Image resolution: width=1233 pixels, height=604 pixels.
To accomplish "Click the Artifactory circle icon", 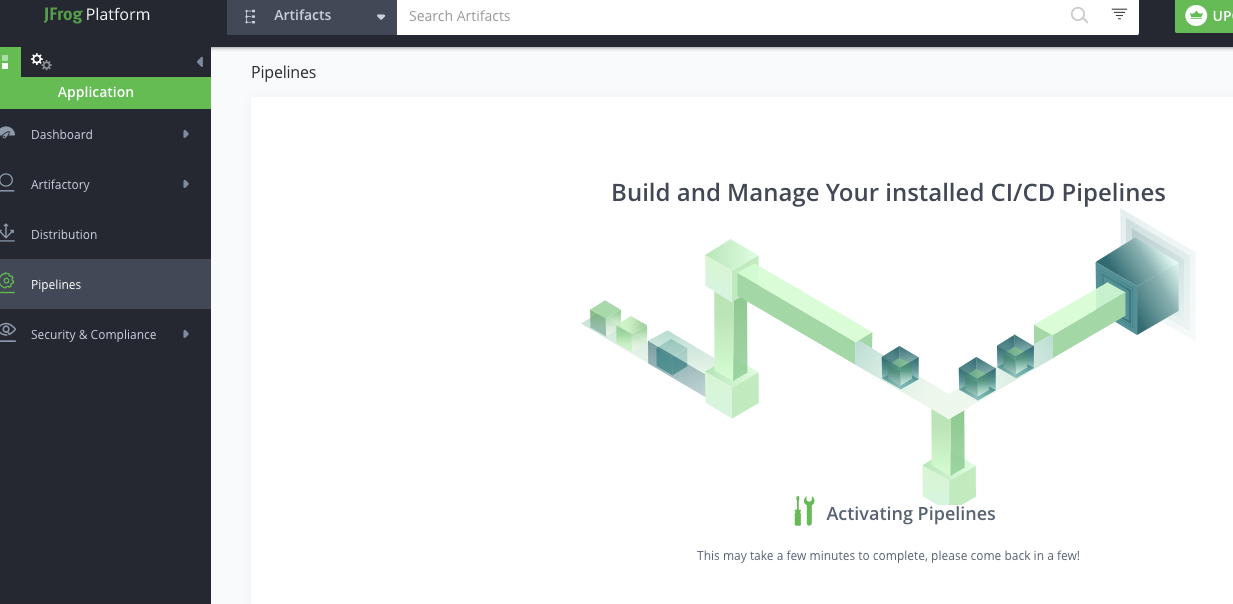I will tap(8, 183).
